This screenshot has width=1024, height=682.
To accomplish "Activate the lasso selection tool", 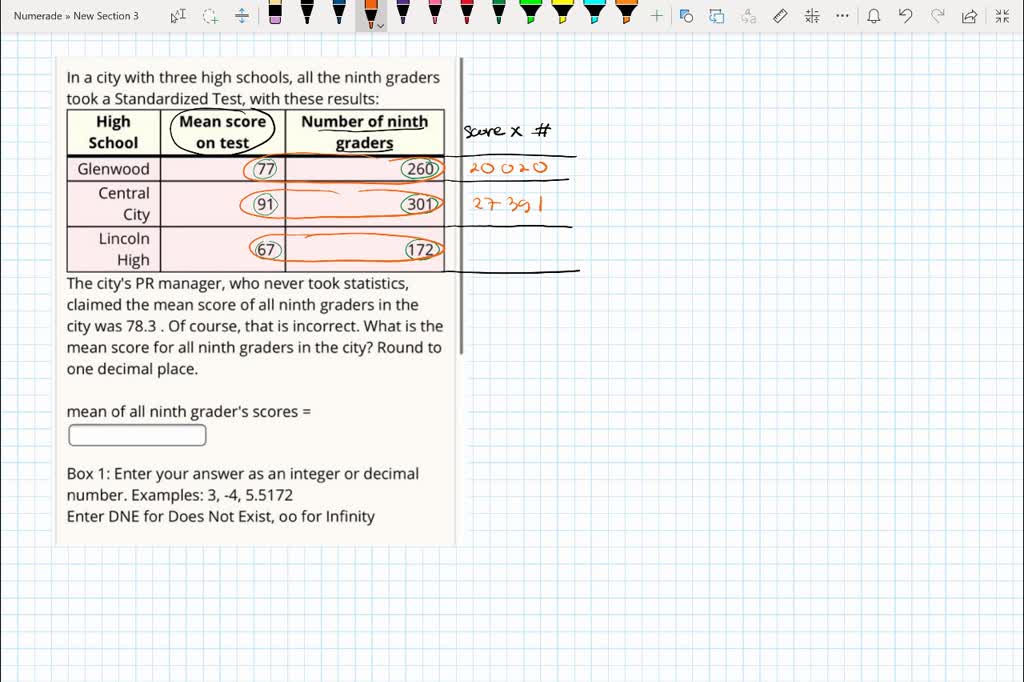I will coord(210,15).
